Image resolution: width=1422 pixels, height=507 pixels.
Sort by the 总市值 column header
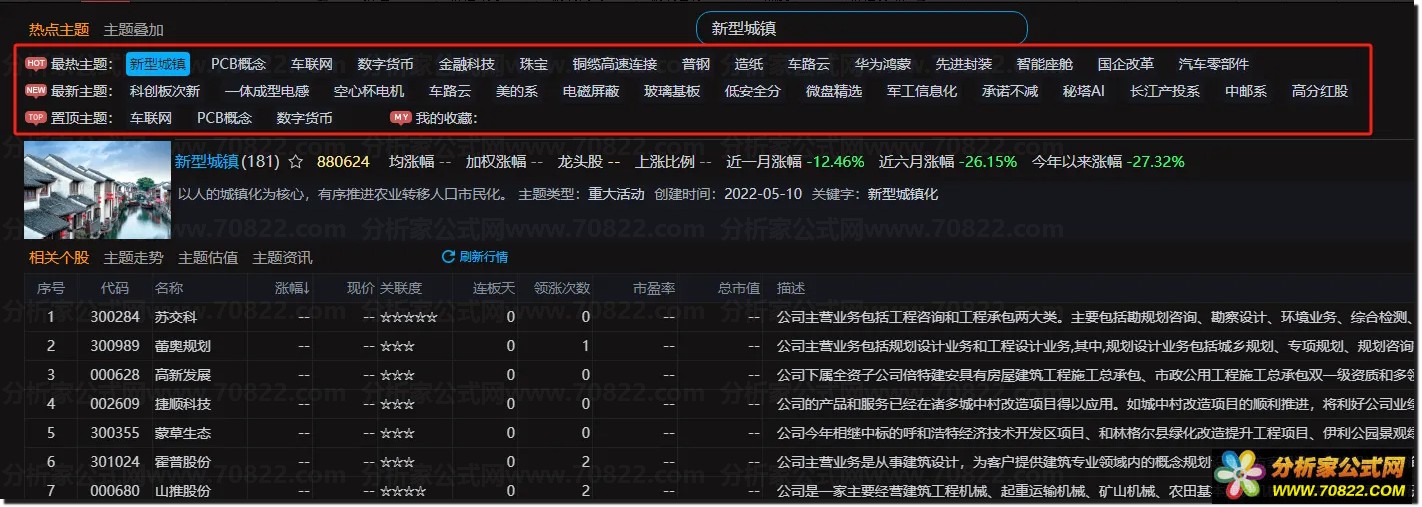[x=739, y=288]
